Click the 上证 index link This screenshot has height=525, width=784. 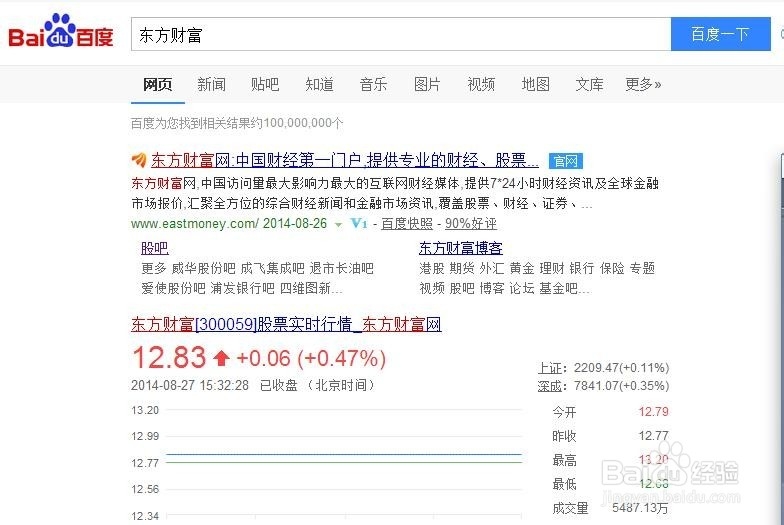pyautogui.click(x=550, y=368)
